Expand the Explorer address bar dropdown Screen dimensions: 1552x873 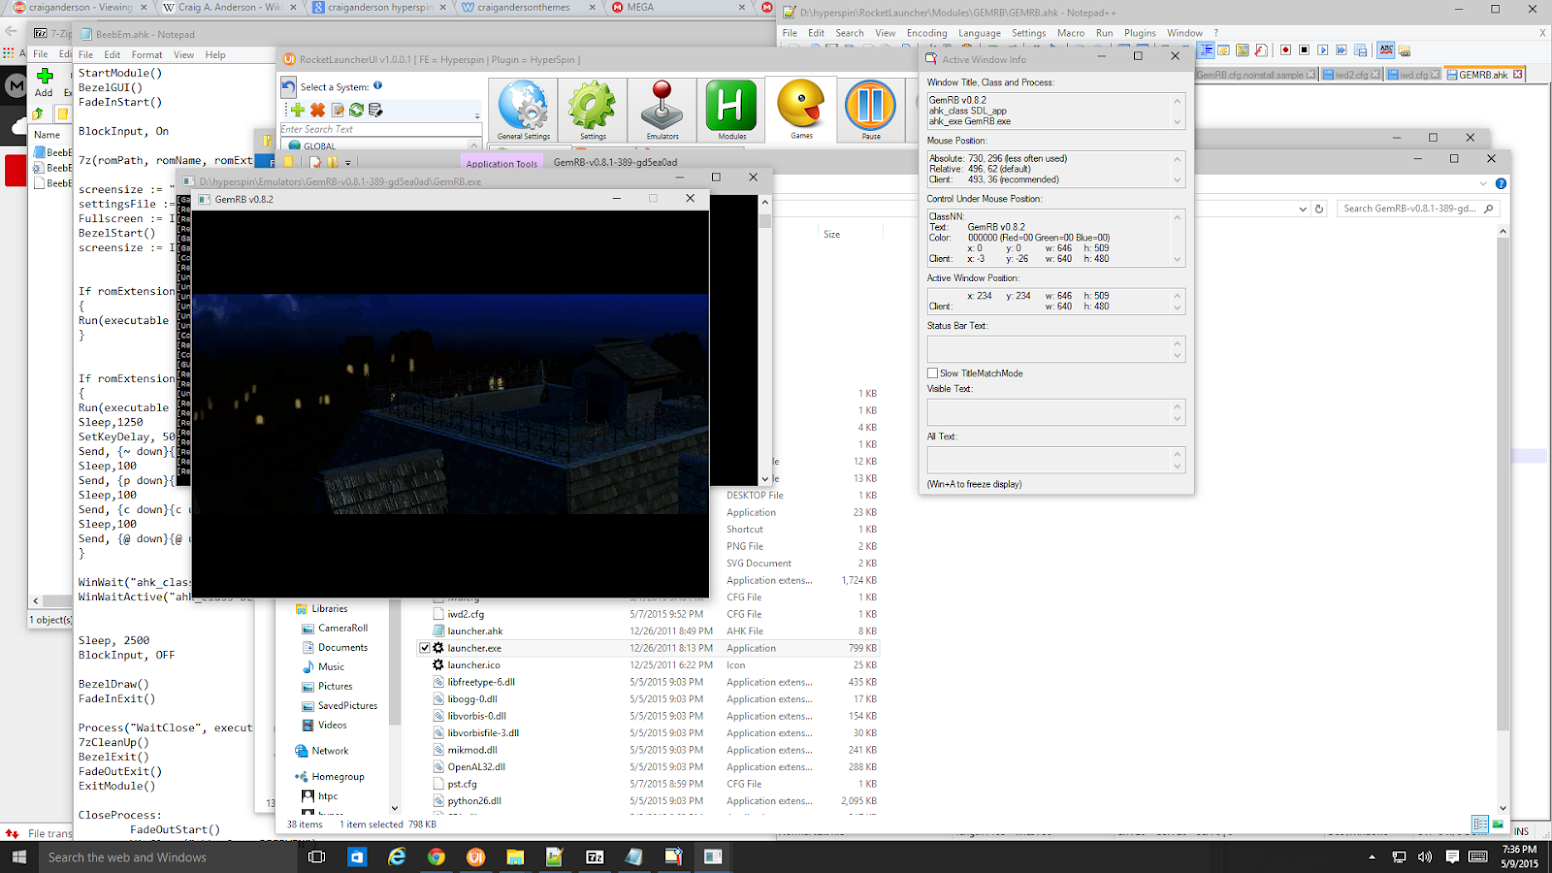coord(1302,209)
